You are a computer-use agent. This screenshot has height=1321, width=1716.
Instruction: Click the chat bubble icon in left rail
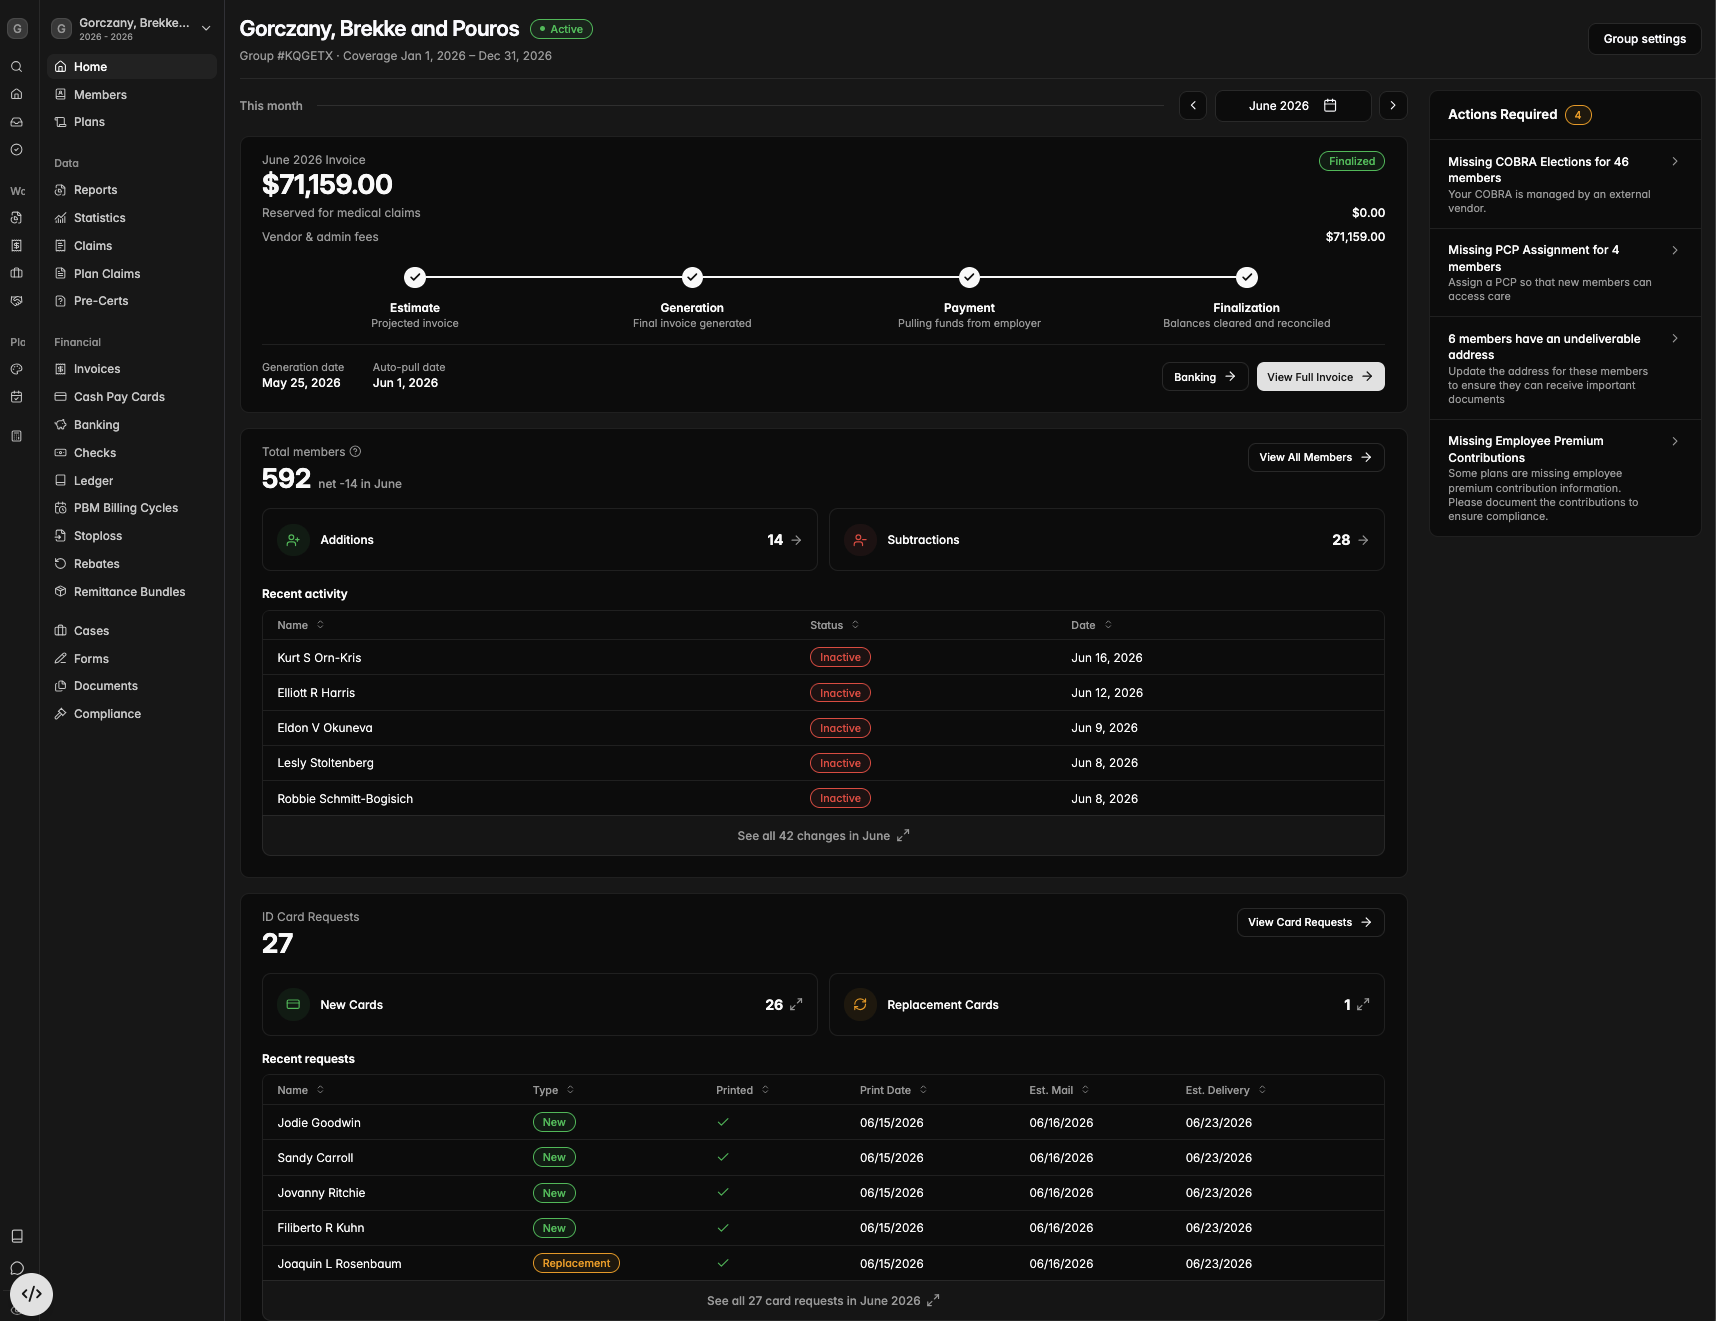click(17, 1268)
